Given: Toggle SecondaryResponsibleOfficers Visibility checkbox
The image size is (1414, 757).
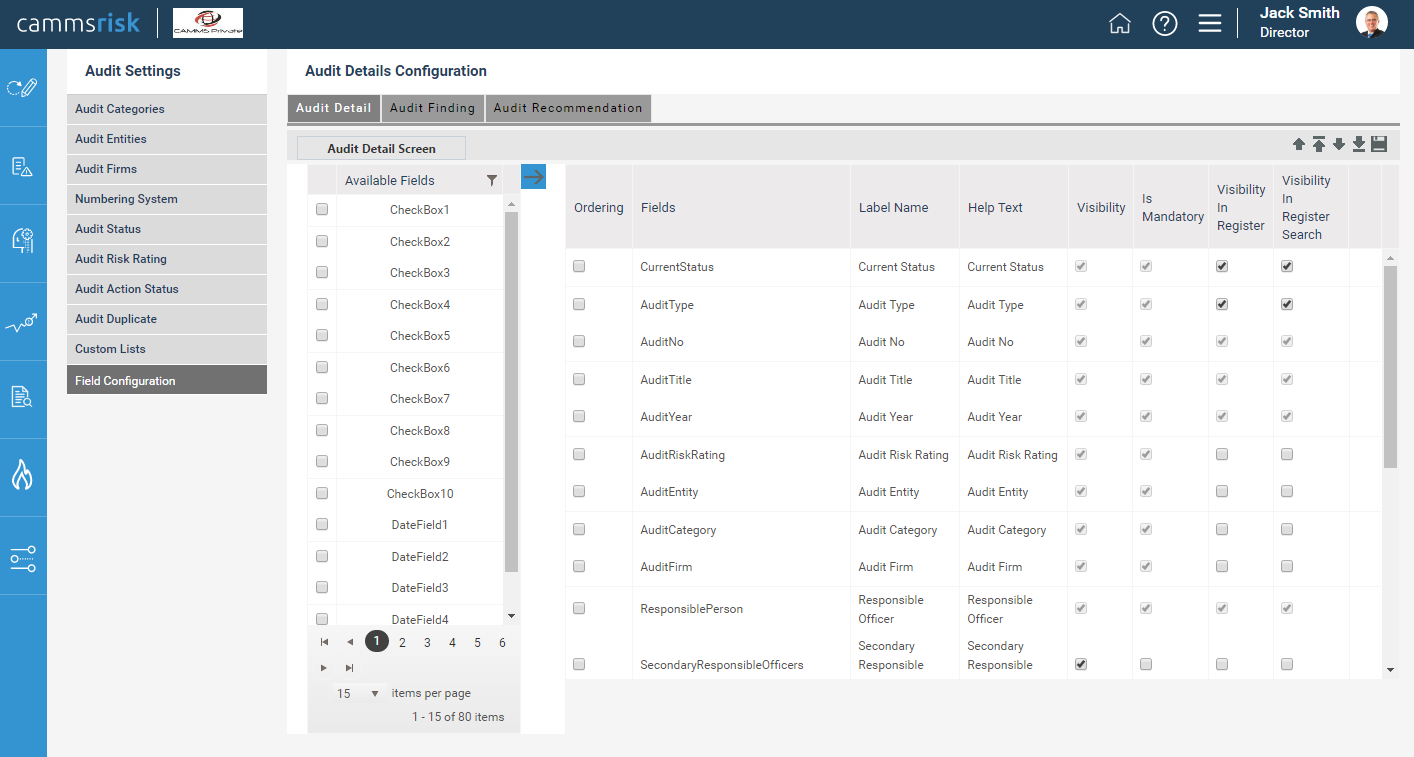Looking at the screenshot, I should pos(1081,664).
